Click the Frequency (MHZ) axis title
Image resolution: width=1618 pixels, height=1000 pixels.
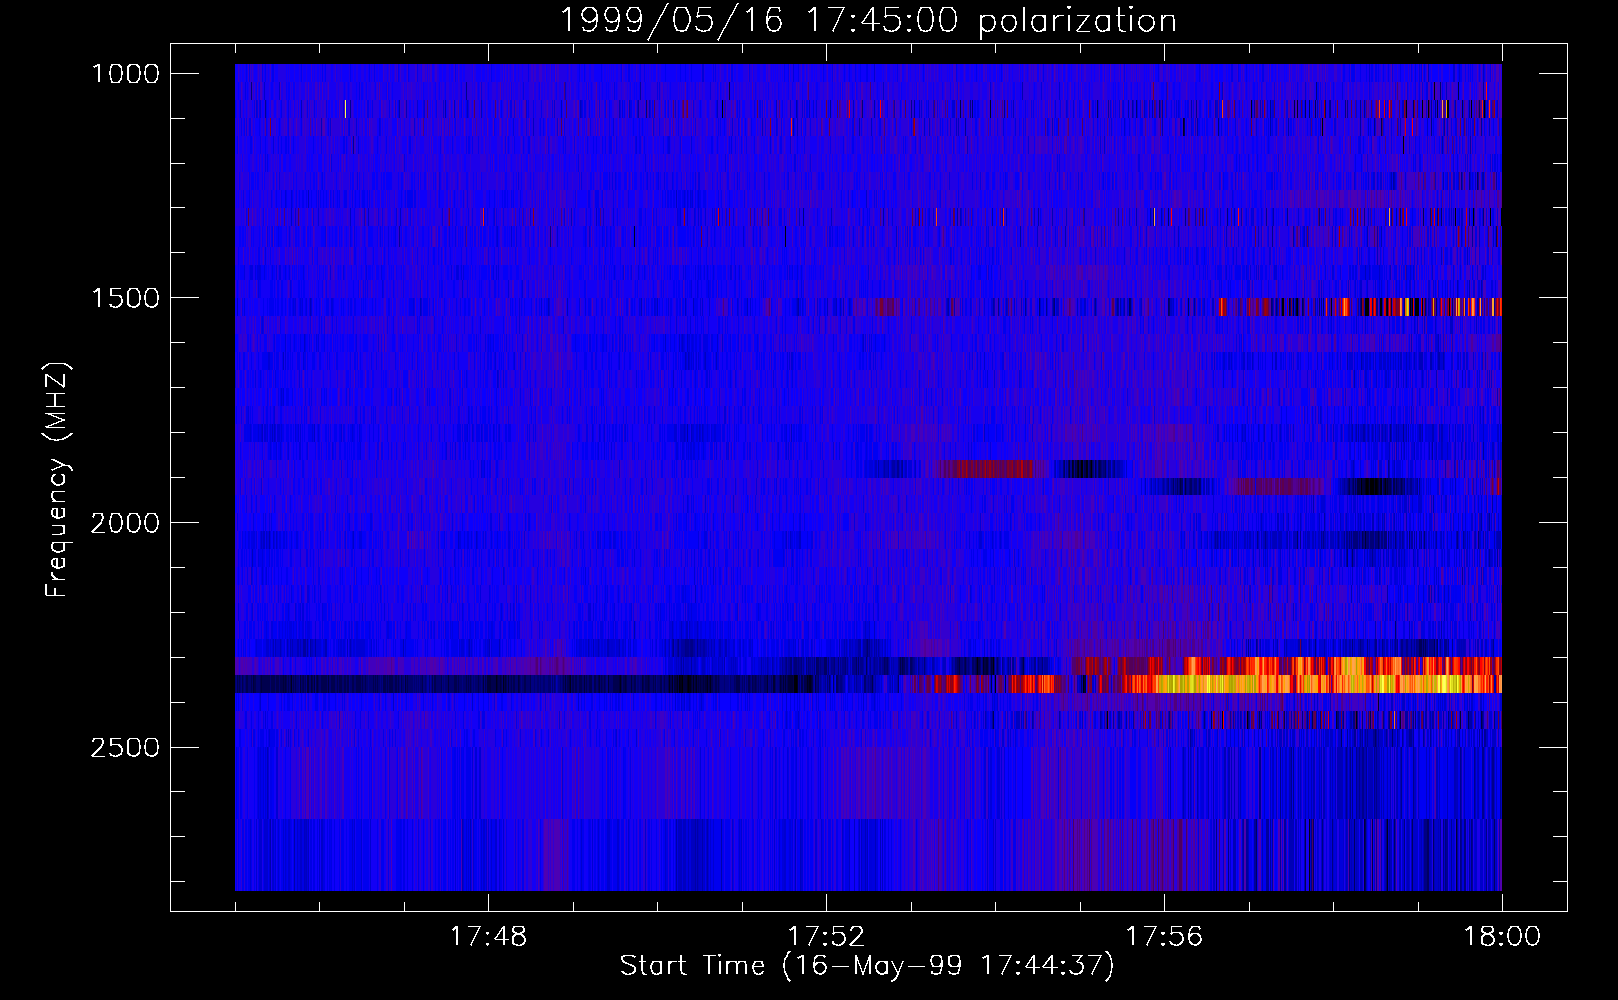[58, 480]
